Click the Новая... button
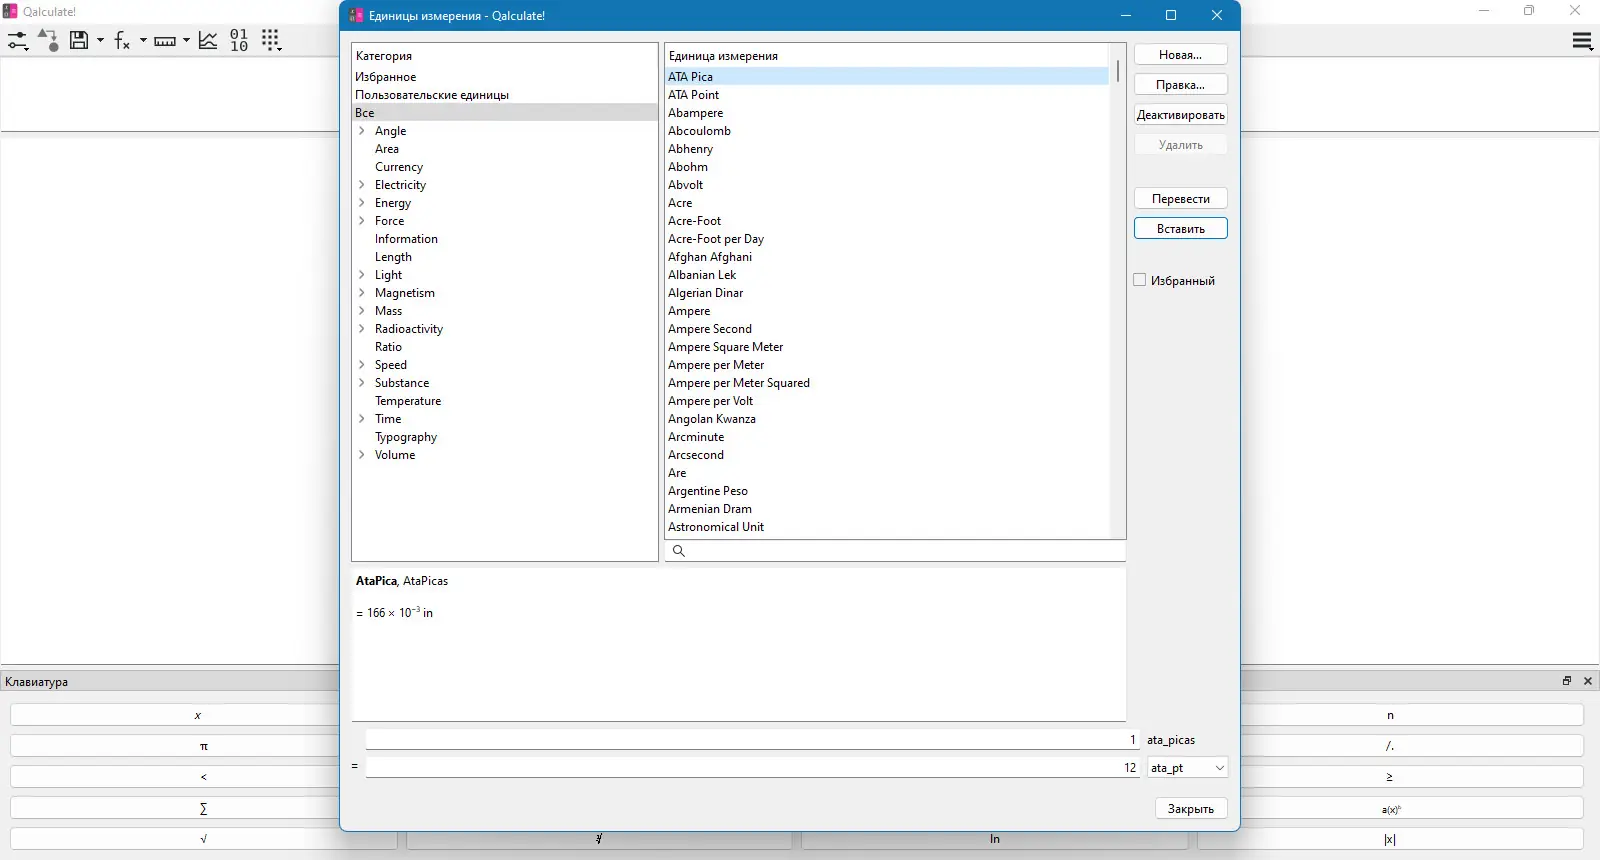Viewport: 1600px width, 860px height. [x=1181, y=55]
